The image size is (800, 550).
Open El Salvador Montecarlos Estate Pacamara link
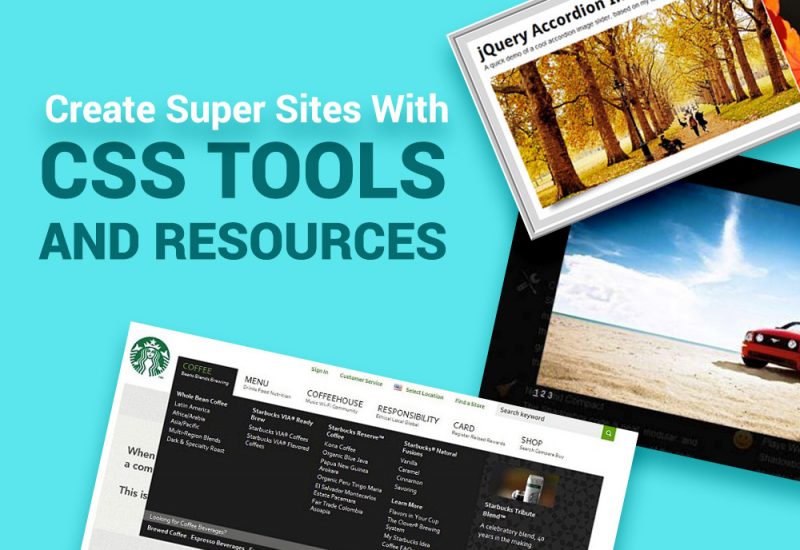[344, 494]
